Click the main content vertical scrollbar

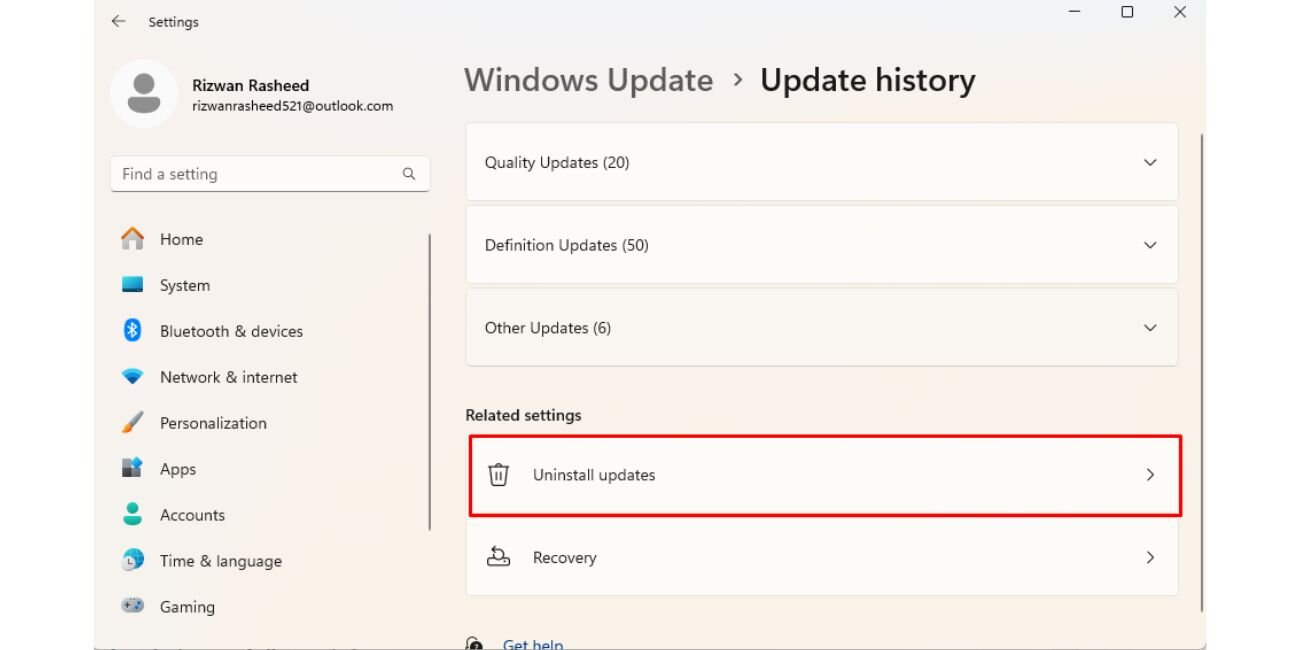pos(1201,372)
